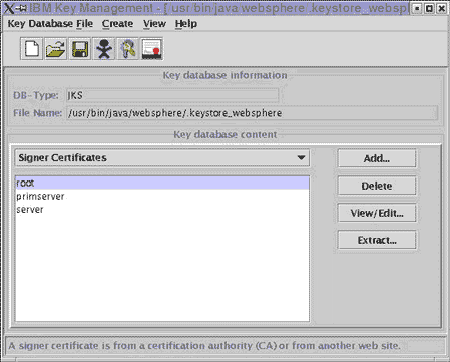Open the Signer Certificates combo box
The height and width of the screenshot is (362, 450).
point(162,158)
